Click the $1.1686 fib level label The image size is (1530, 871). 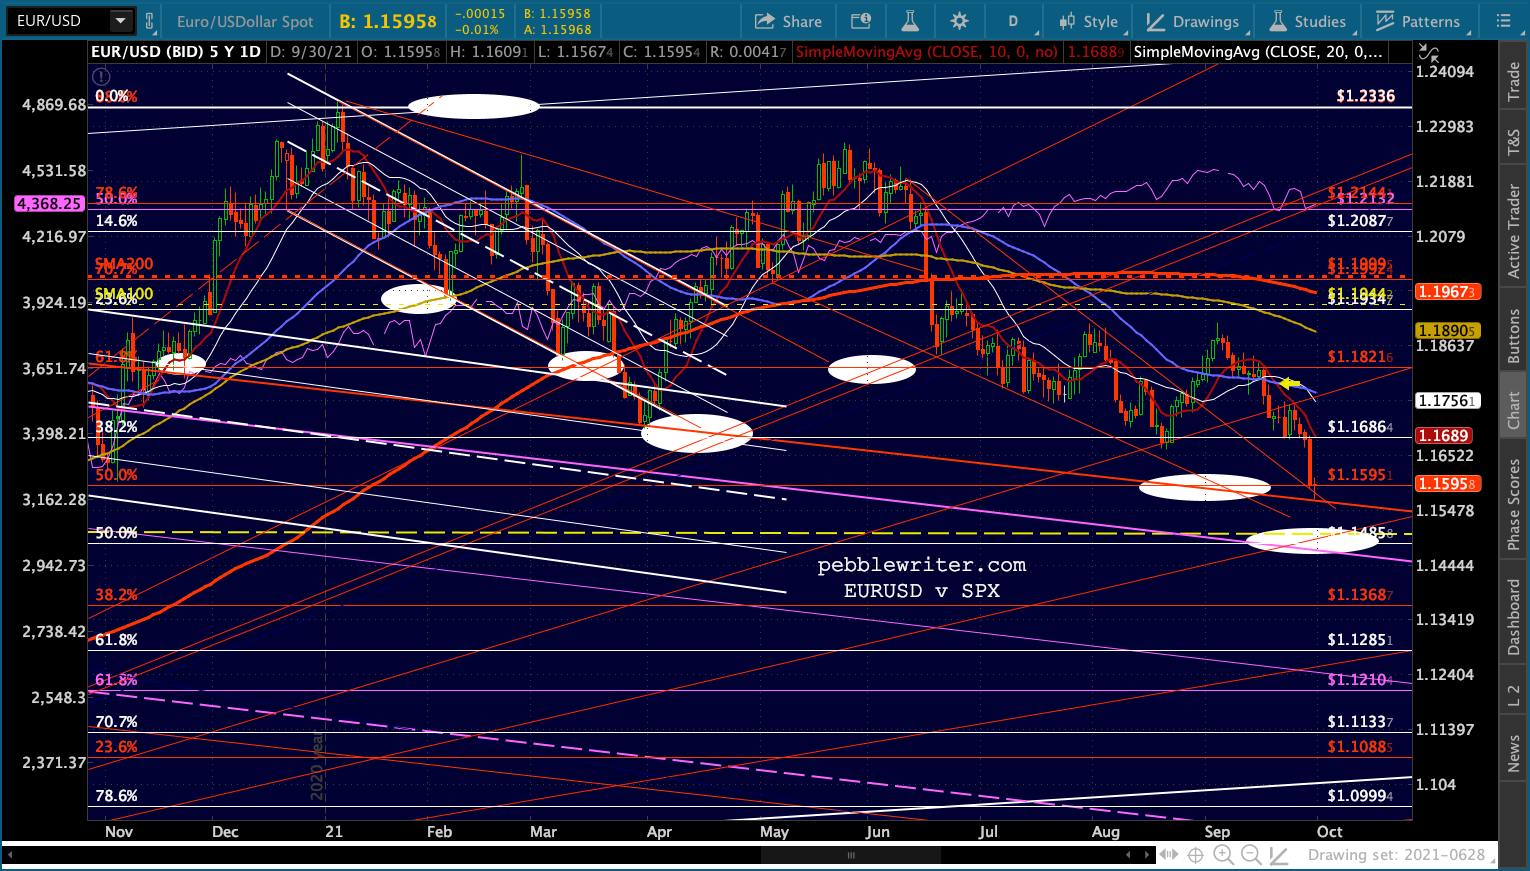click(x=1360, y=427)
